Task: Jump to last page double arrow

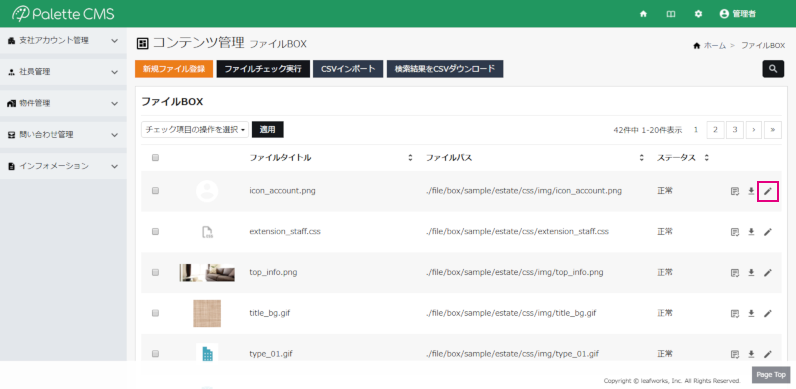Action: (773, 130)
